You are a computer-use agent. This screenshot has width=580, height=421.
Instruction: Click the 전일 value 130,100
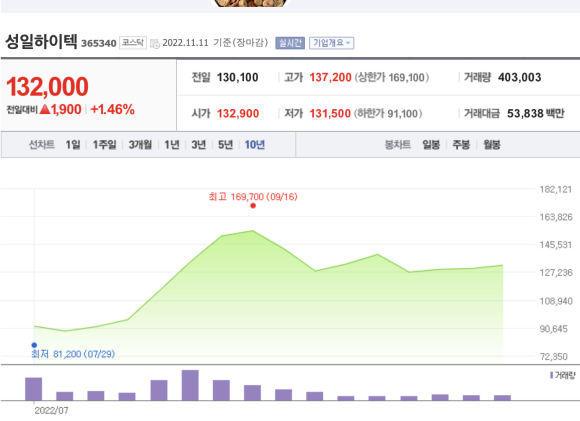click(237, 78)
